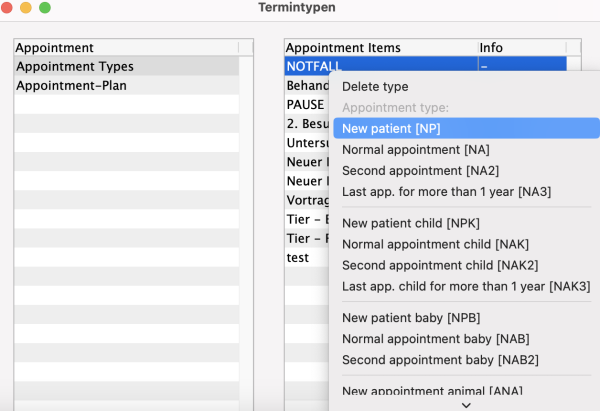Choose New appointment animal [ANA]

pyautogui.click(x=432, y=391)
